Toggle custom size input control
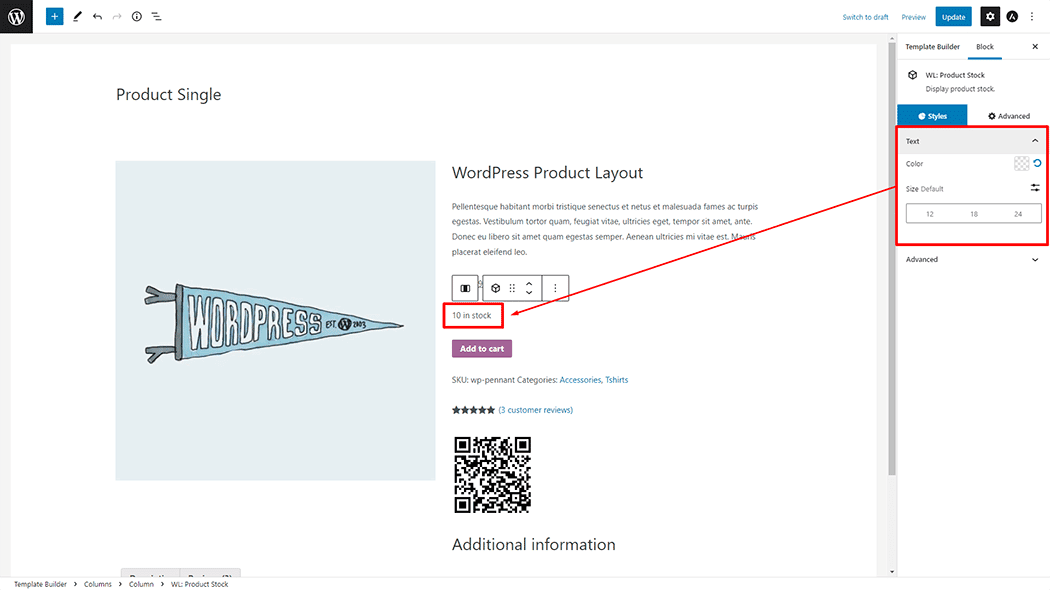This screenshot has width=1050, height=590. [1035, 188]
